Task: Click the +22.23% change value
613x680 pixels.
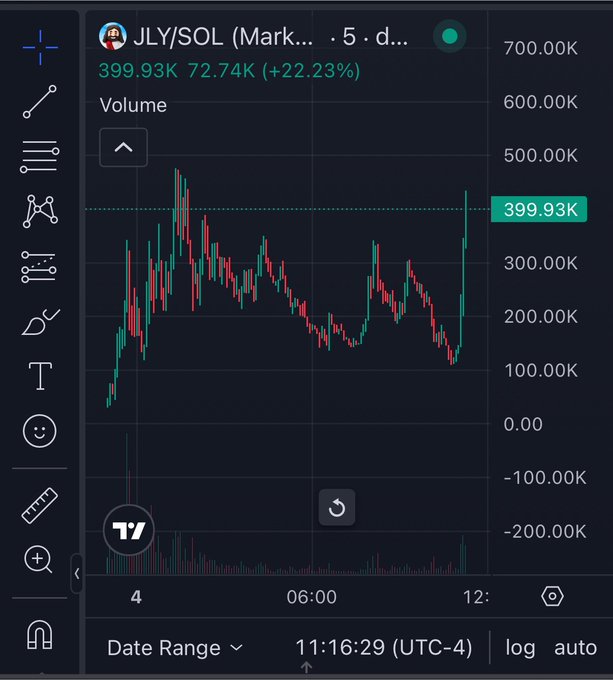Action: click(311, 71)
